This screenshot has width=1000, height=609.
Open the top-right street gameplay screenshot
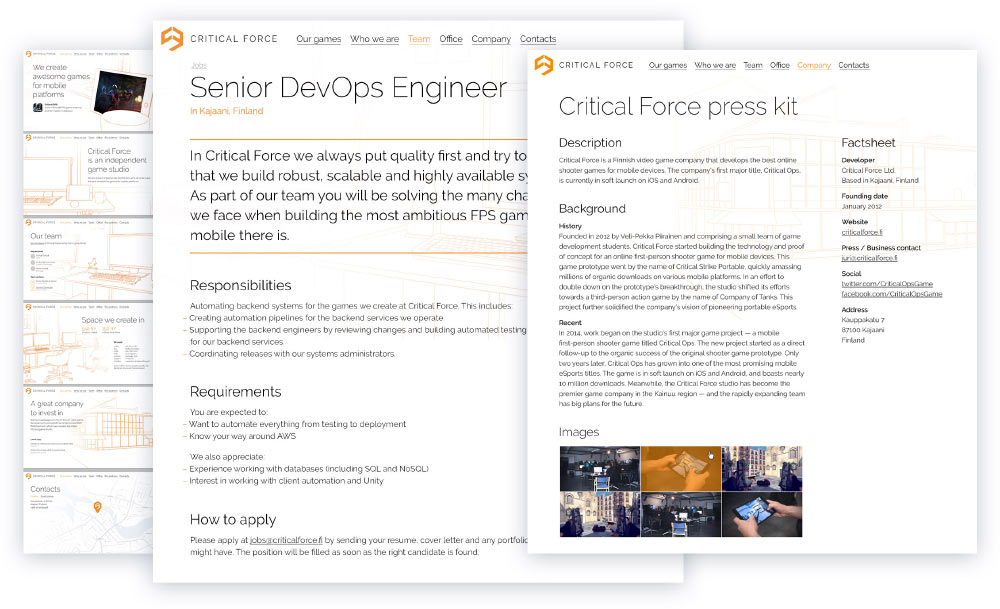click(761, 468)
